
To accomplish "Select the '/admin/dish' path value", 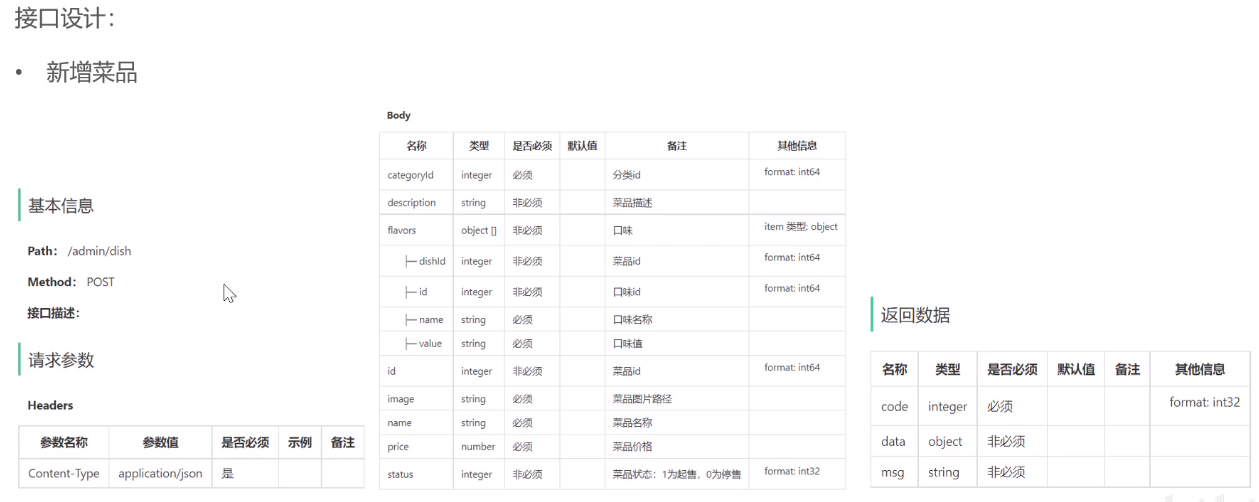I will point(99,251).
